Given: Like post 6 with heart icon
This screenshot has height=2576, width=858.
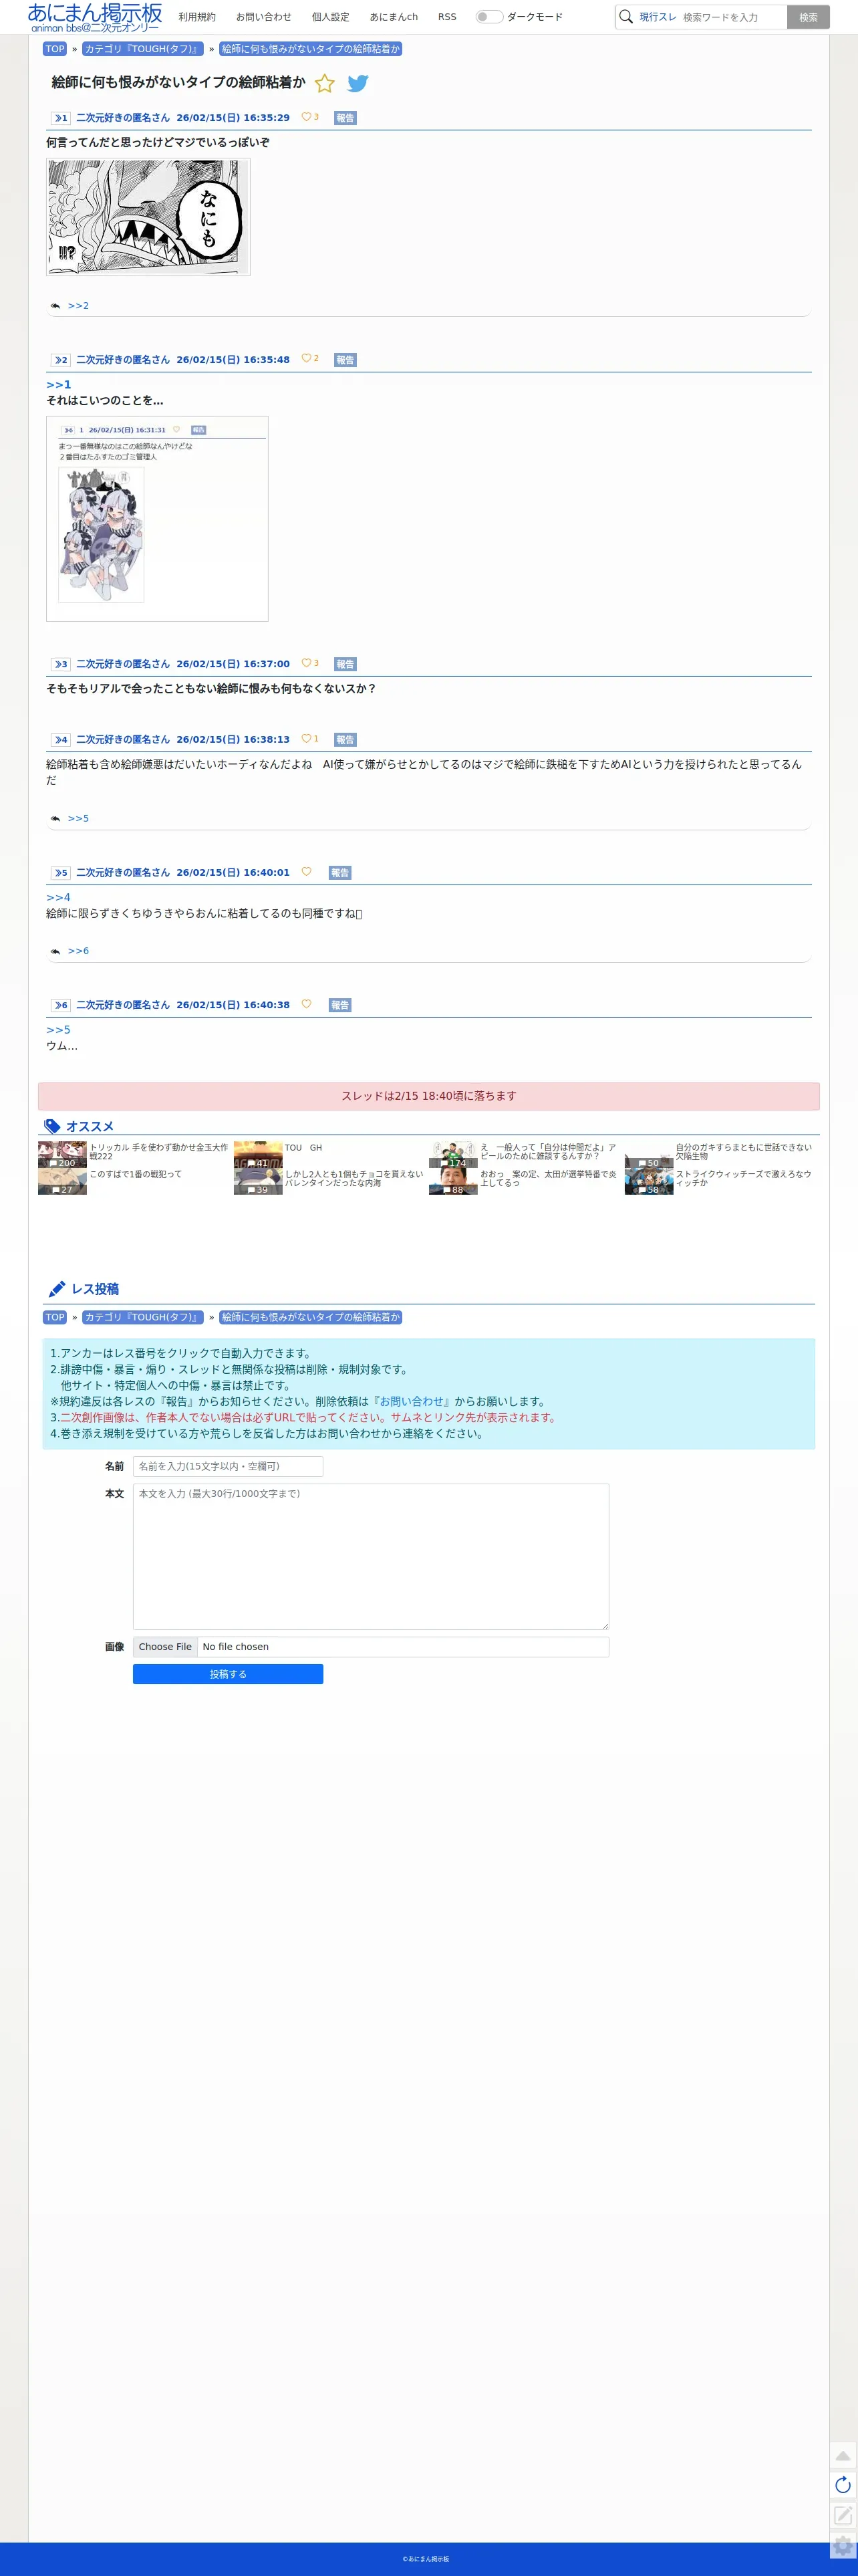Looking at the screenshot, I should (x=306, y=1004).
